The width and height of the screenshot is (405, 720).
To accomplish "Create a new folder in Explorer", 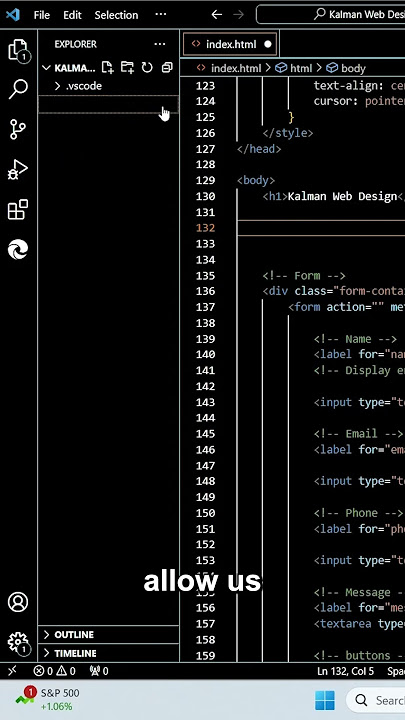I will click(x=127, y=68).
